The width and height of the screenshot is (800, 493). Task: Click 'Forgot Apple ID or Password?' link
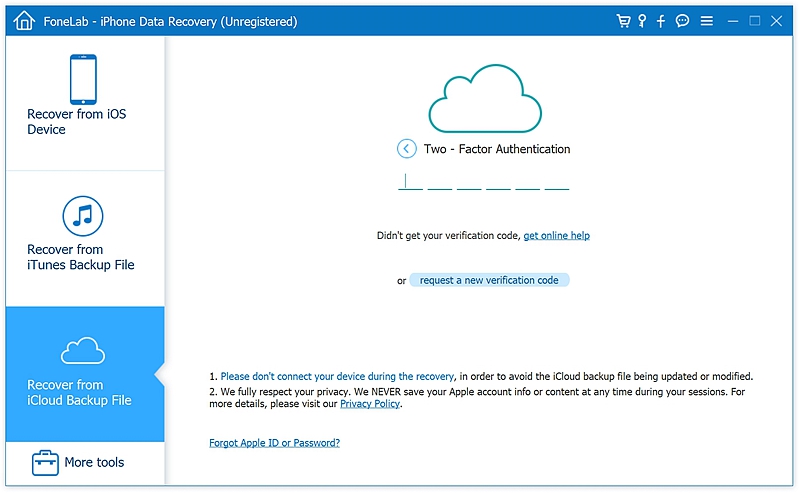tap(274, 442)
